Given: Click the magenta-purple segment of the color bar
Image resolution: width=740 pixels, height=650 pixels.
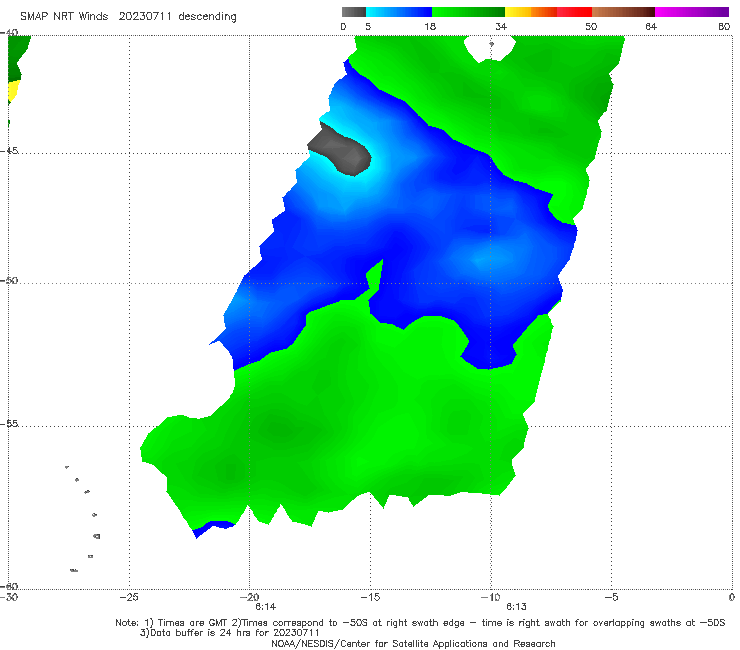Looking at the screenshot, I should click(x=692, y=12).
